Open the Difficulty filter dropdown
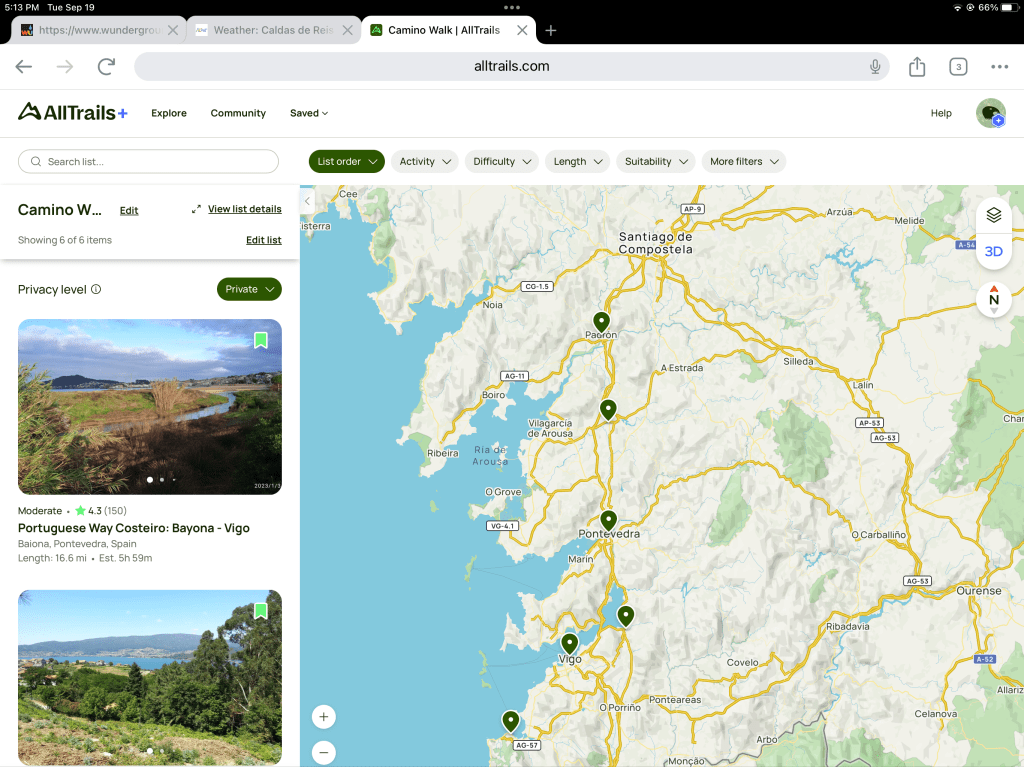The image size is (1024, 767). [x=501, y=161]
